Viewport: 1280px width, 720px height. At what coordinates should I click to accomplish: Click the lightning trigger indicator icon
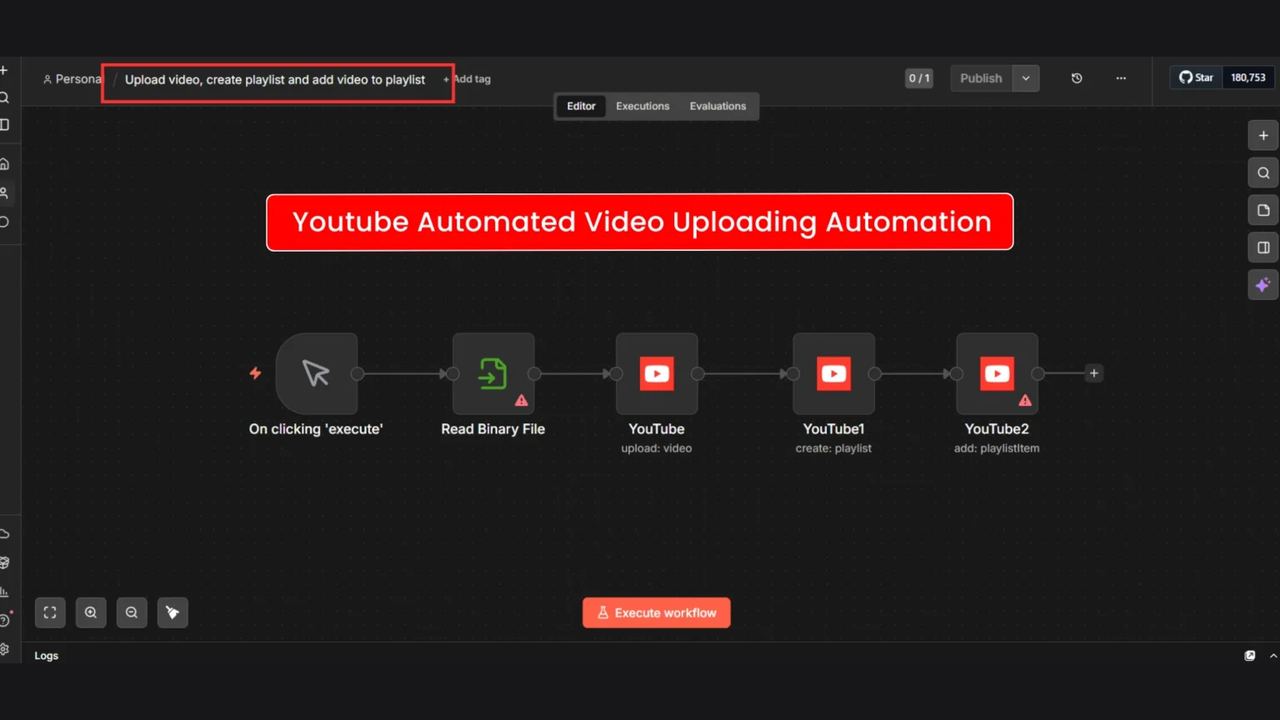(255, 373)
